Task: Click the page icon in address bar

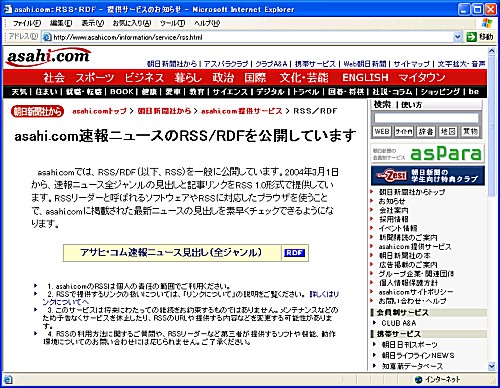Action: click(x=47, y=37)
